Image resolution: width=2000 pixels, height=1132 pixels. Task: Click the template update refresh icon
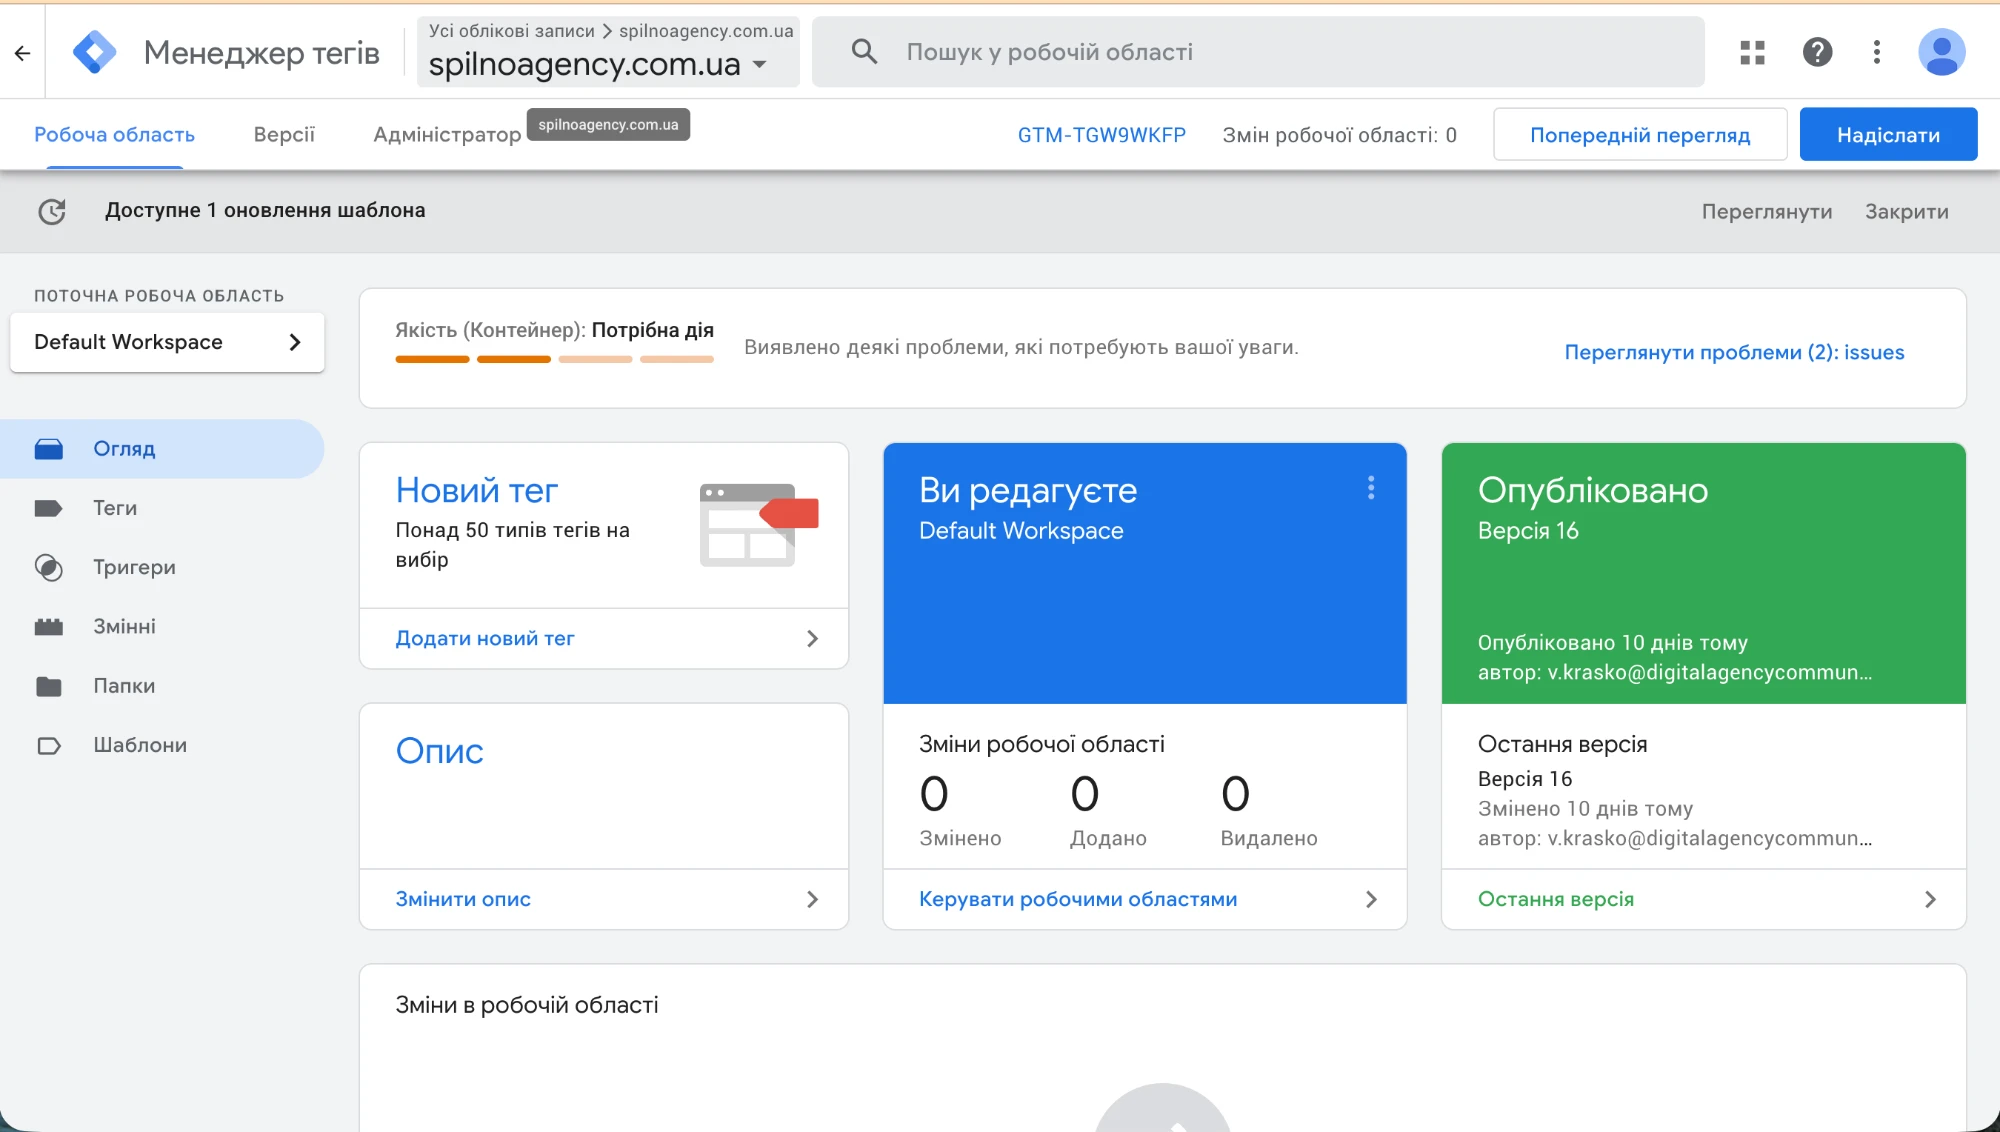(x=52, y=211)
